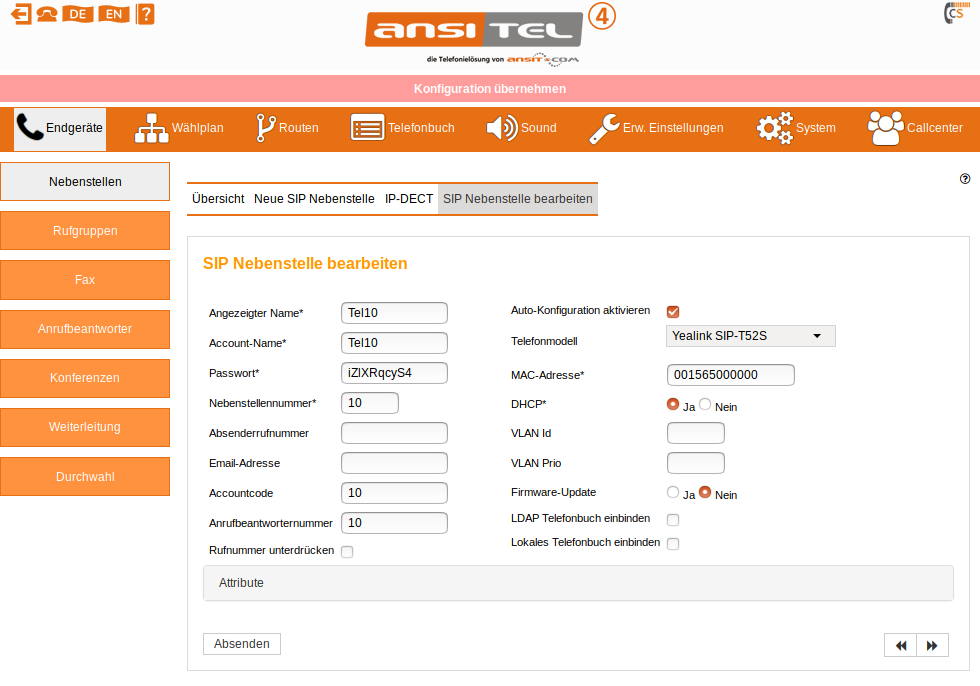Switch to the IP-DECT tab
Screen dimensions: 980x686
409,199
